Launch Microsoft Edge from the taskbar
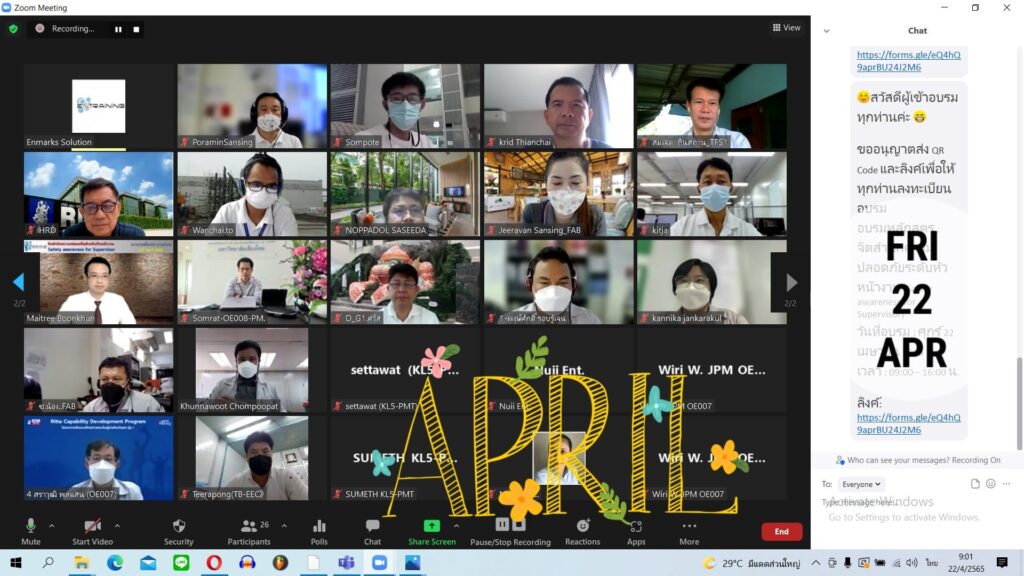This screenshot has height=576, width=1024. (115, 562)
